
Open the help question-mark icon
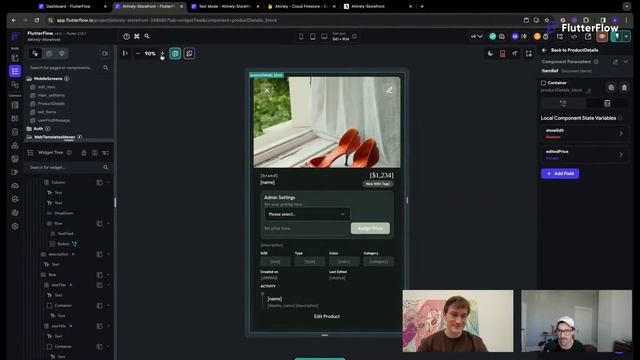tap(127, 36)
